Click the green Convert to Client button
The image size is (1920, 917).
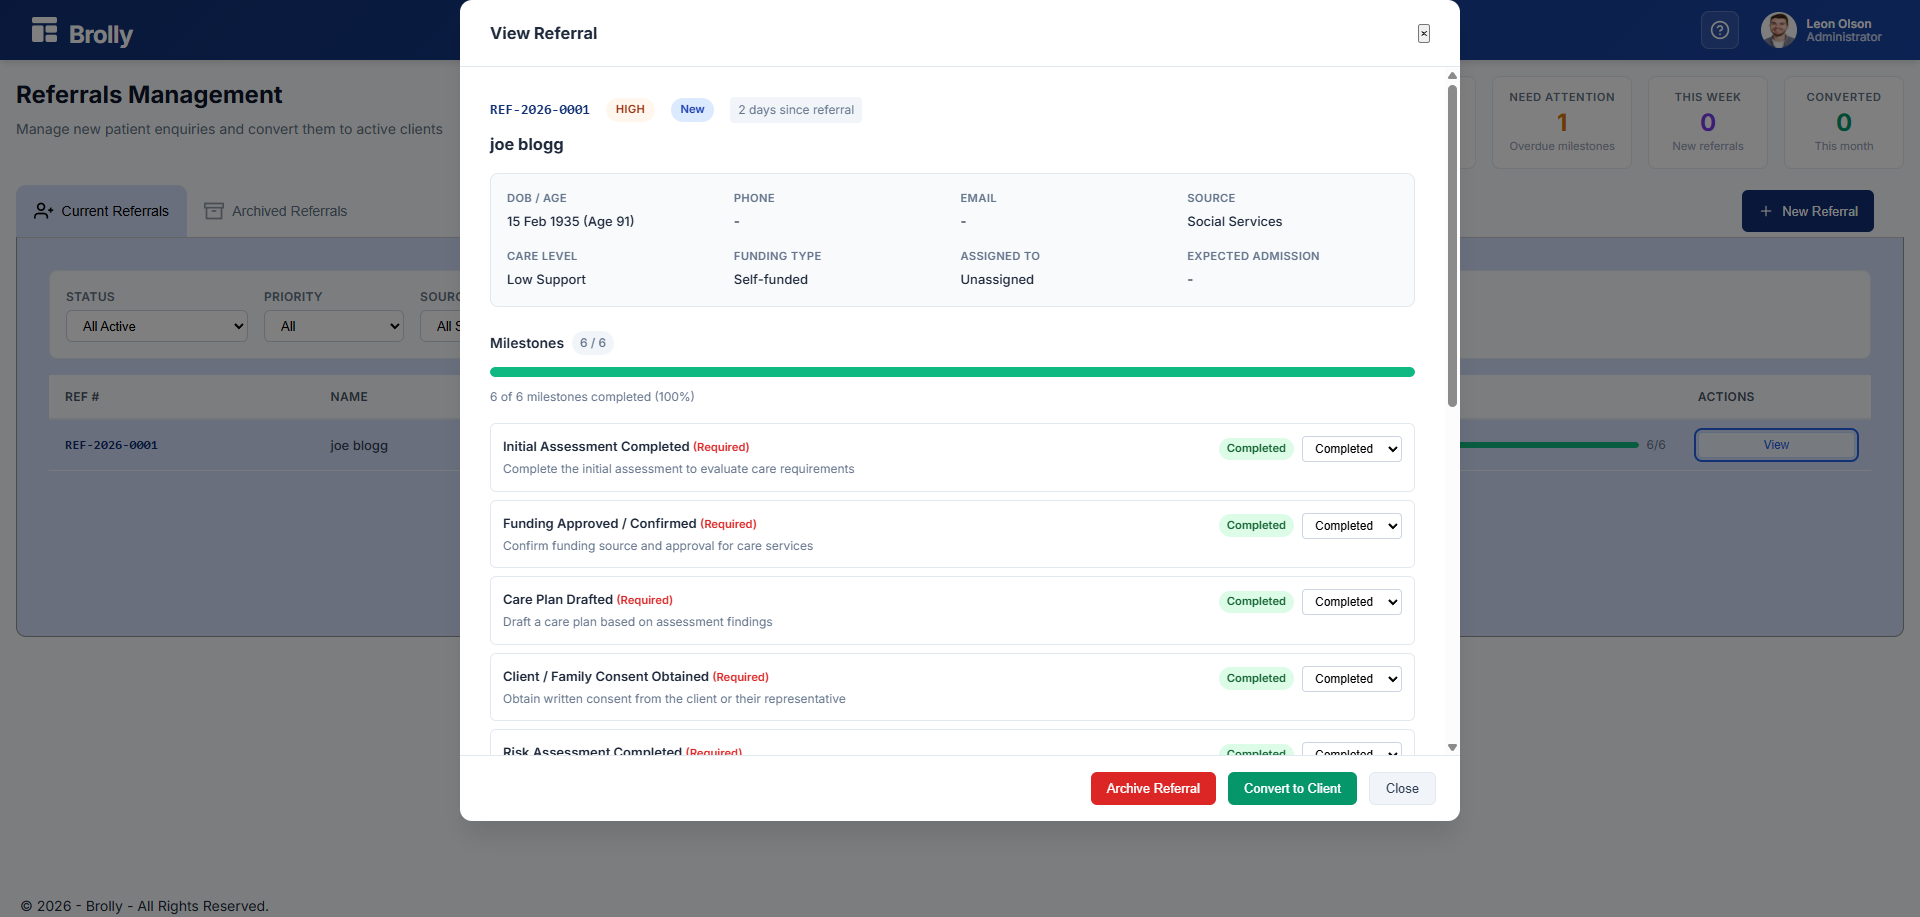[x=1291, y=788]
